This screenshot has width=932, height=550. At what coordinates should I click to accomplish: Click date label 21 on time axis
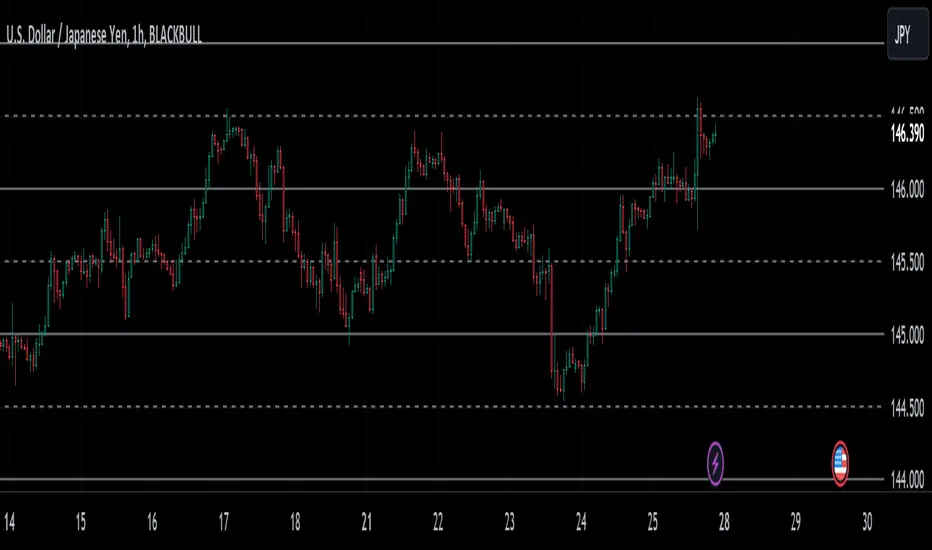click(367, 522)
